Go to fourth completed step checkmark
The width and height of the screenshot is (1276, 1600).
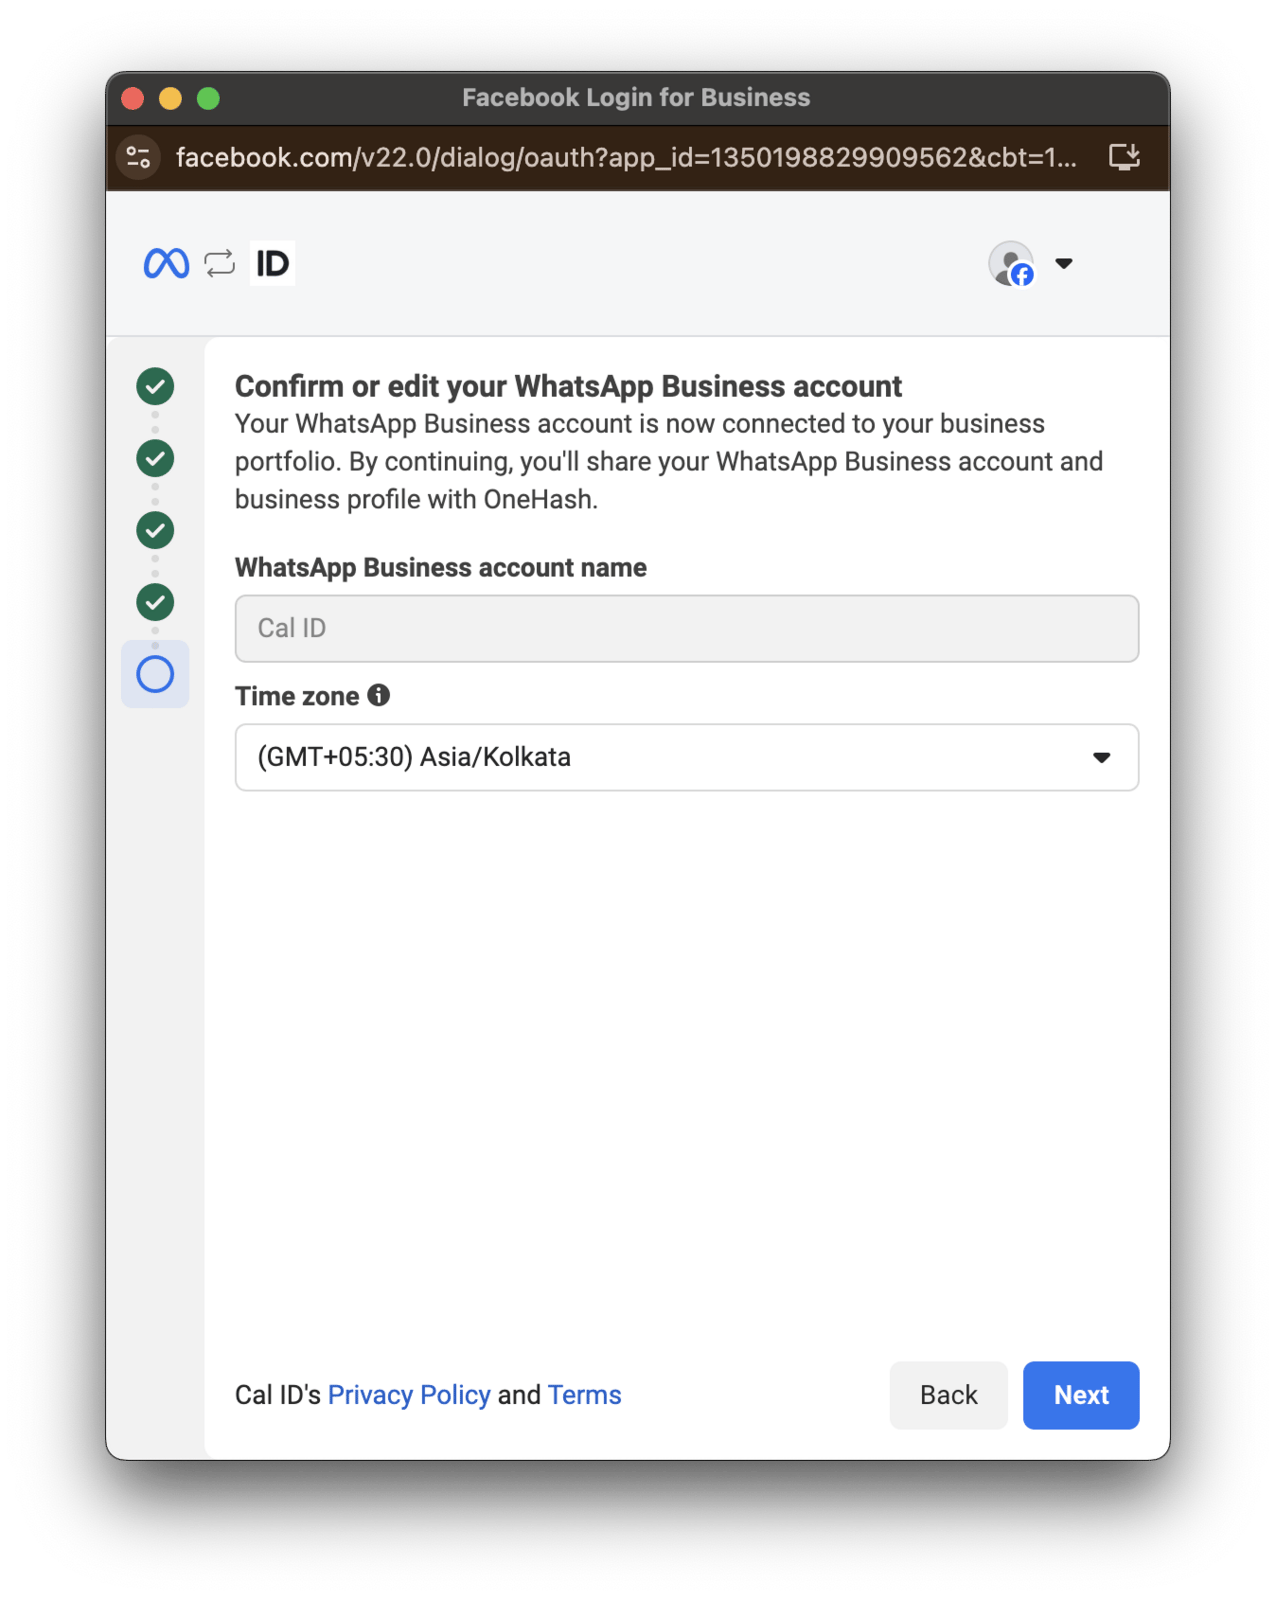tap(155, 602)
